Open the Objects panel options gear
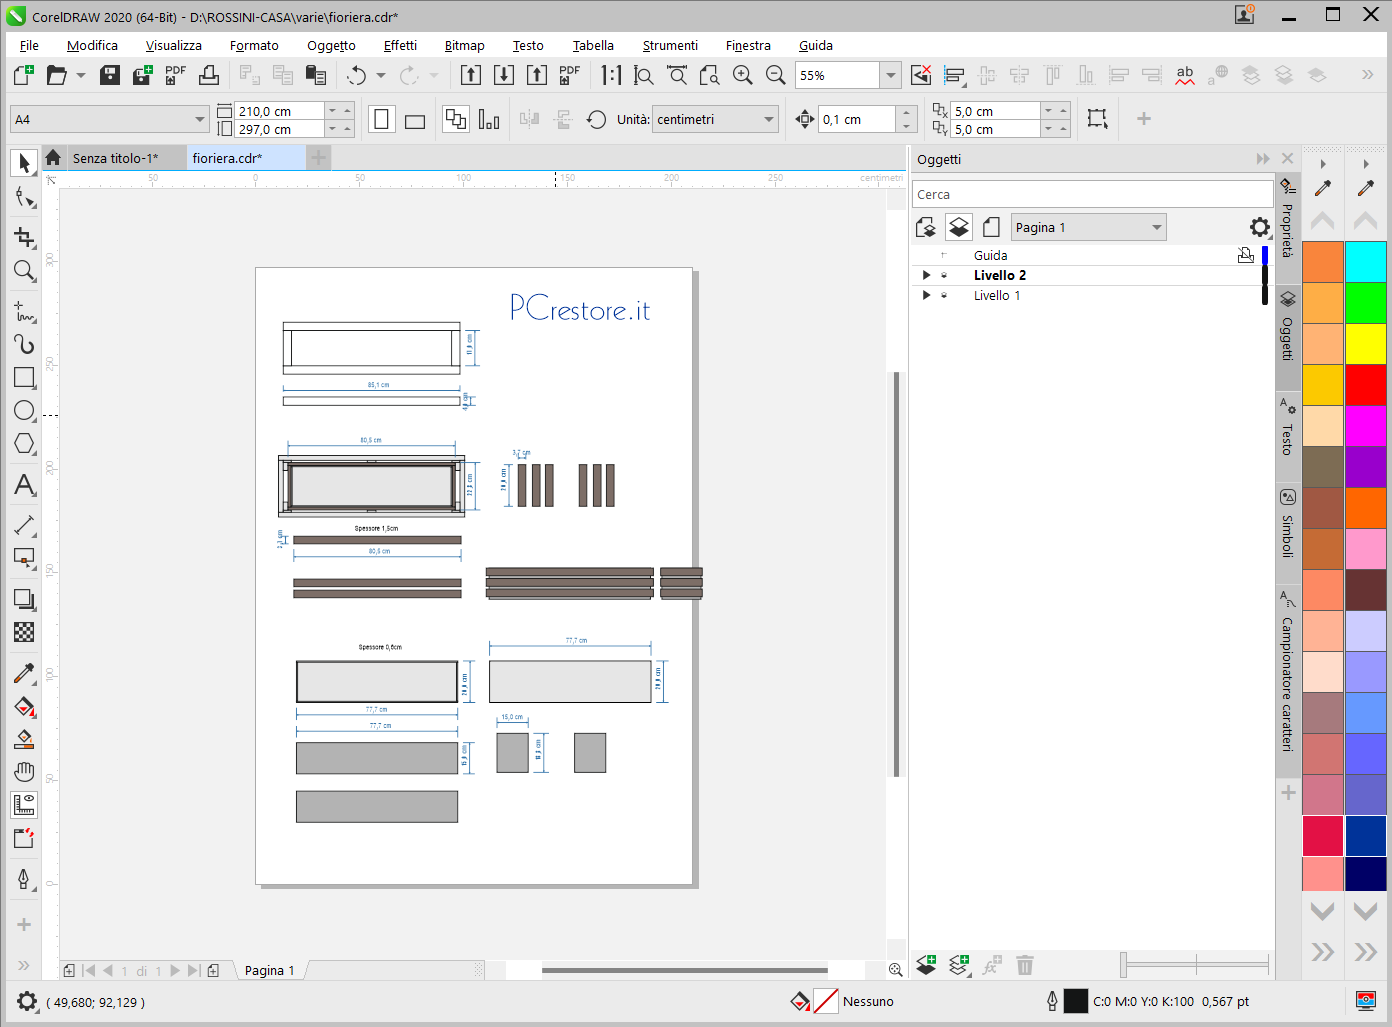The width and height of the screenshot is (1392, 1027). point(1260,227)
